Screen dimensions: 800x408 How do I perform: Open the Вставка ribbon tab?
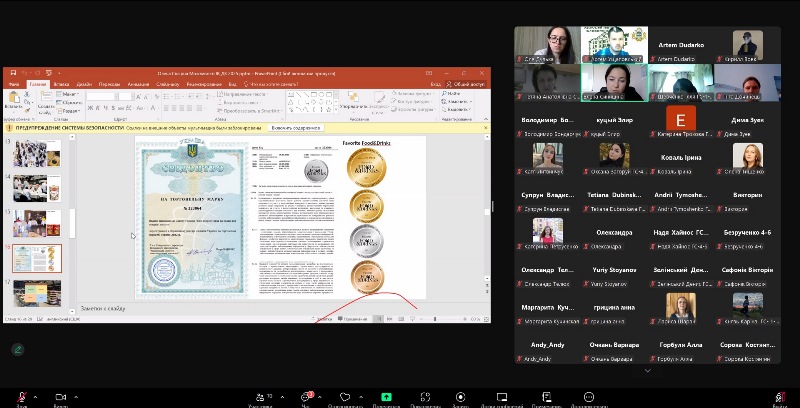(62, 85)
